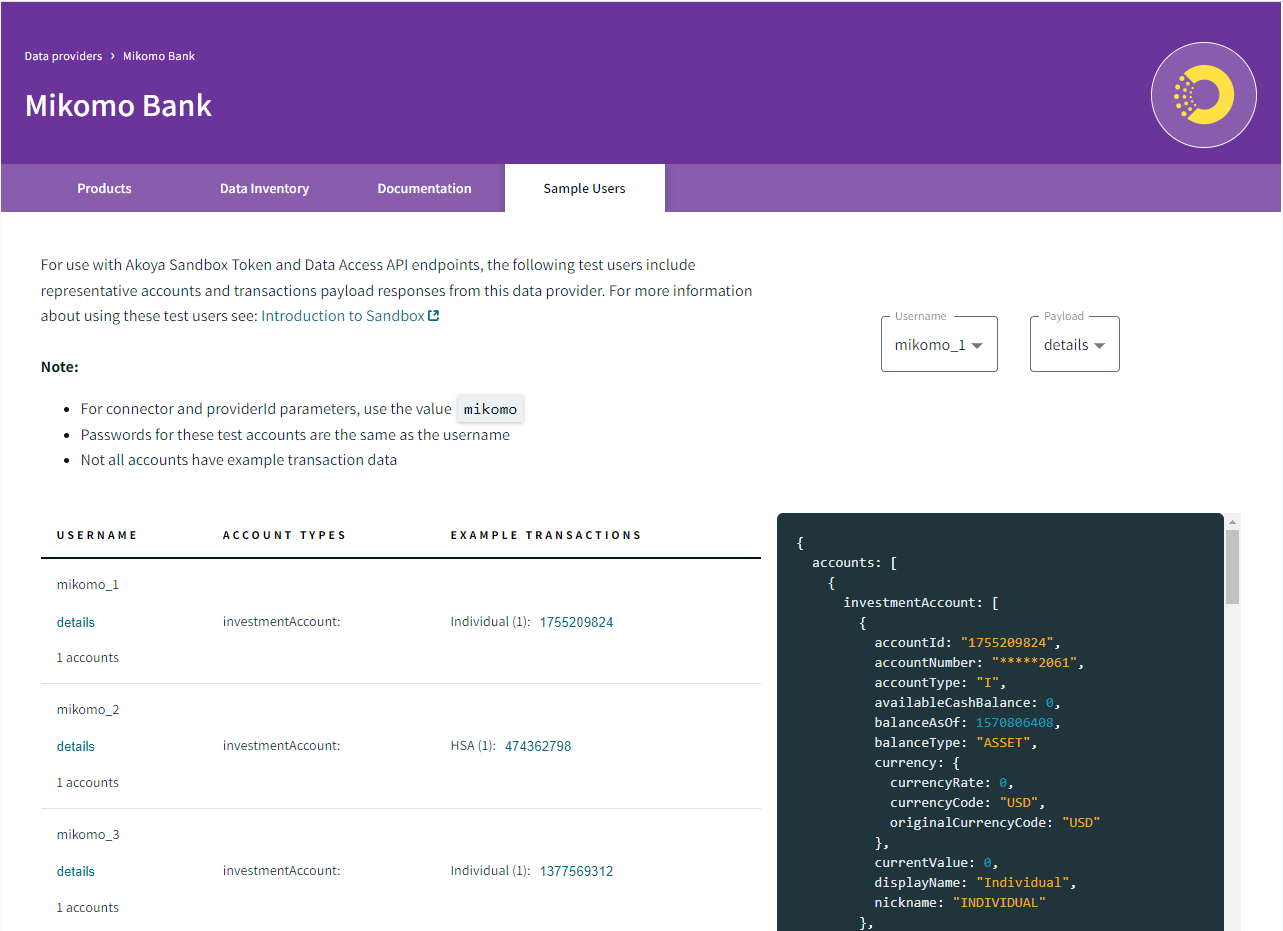The height and width of the screenshot is (931, 1283).
Task: Click the currencyCode line in JSON
Action: 967,802
